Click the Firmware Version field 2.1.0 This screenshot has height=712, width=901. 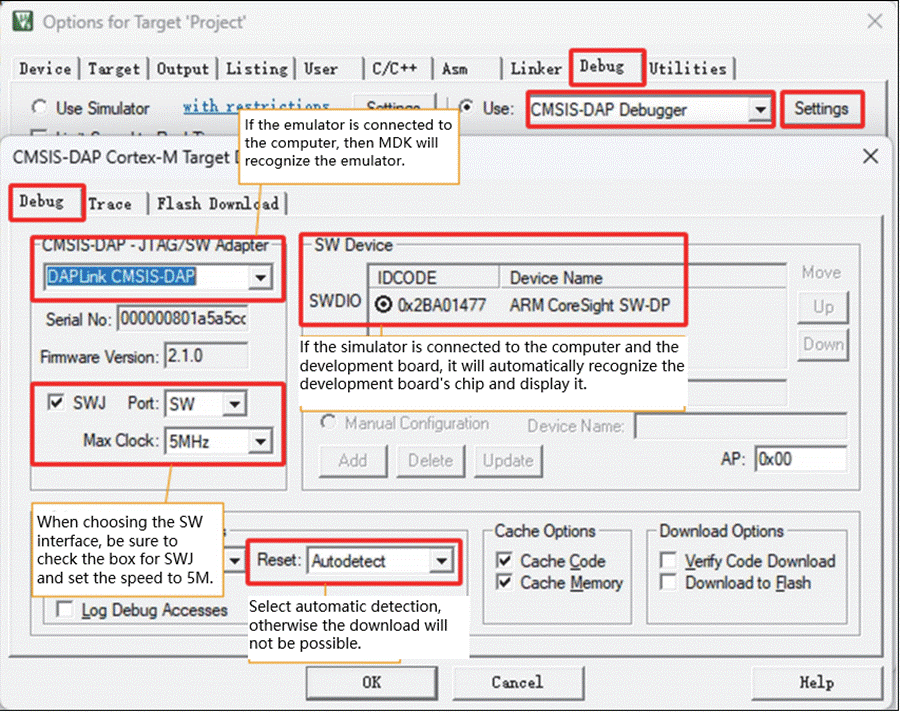(206, 356)
